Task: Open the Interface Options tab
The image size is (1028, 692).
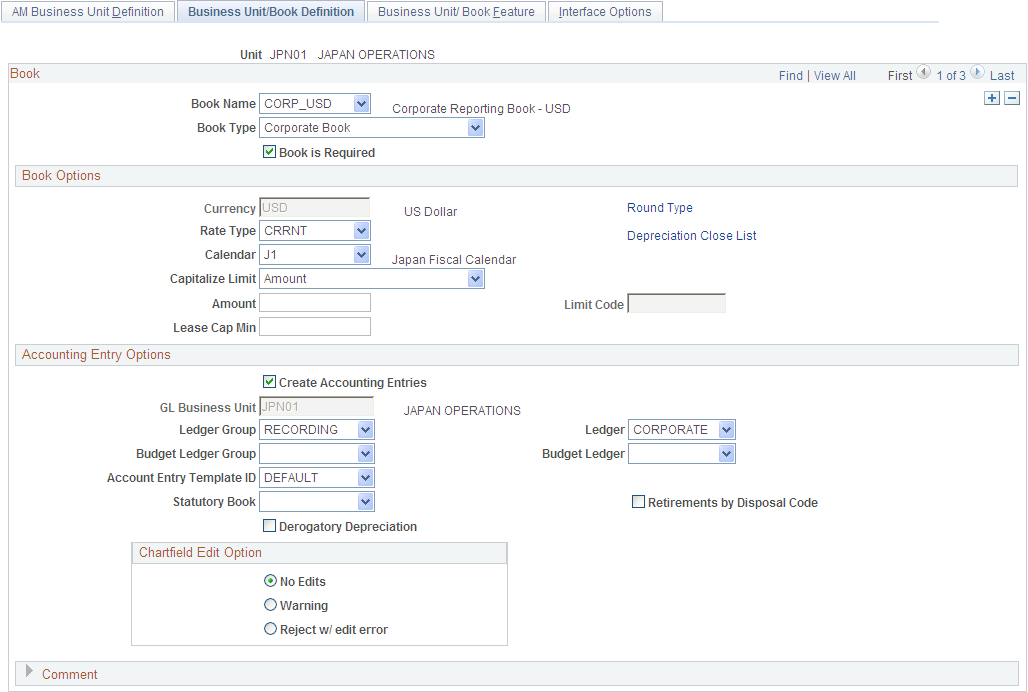Action: tap(605, 12)
